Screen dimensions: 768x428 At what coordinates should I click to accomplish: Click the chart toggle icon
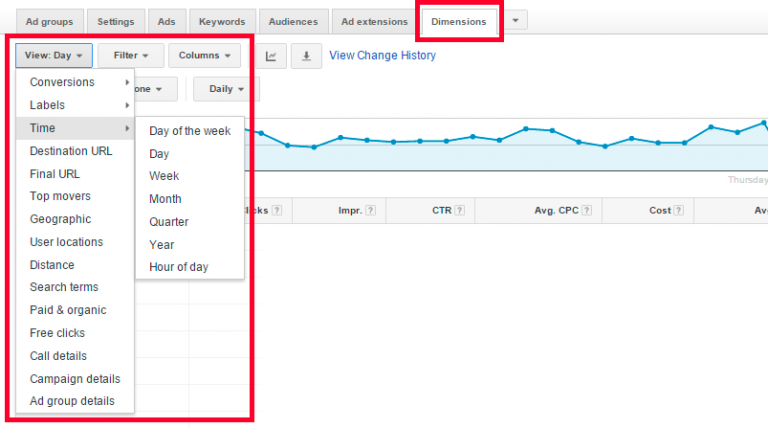pyautogui.click(x=271, y=56)
